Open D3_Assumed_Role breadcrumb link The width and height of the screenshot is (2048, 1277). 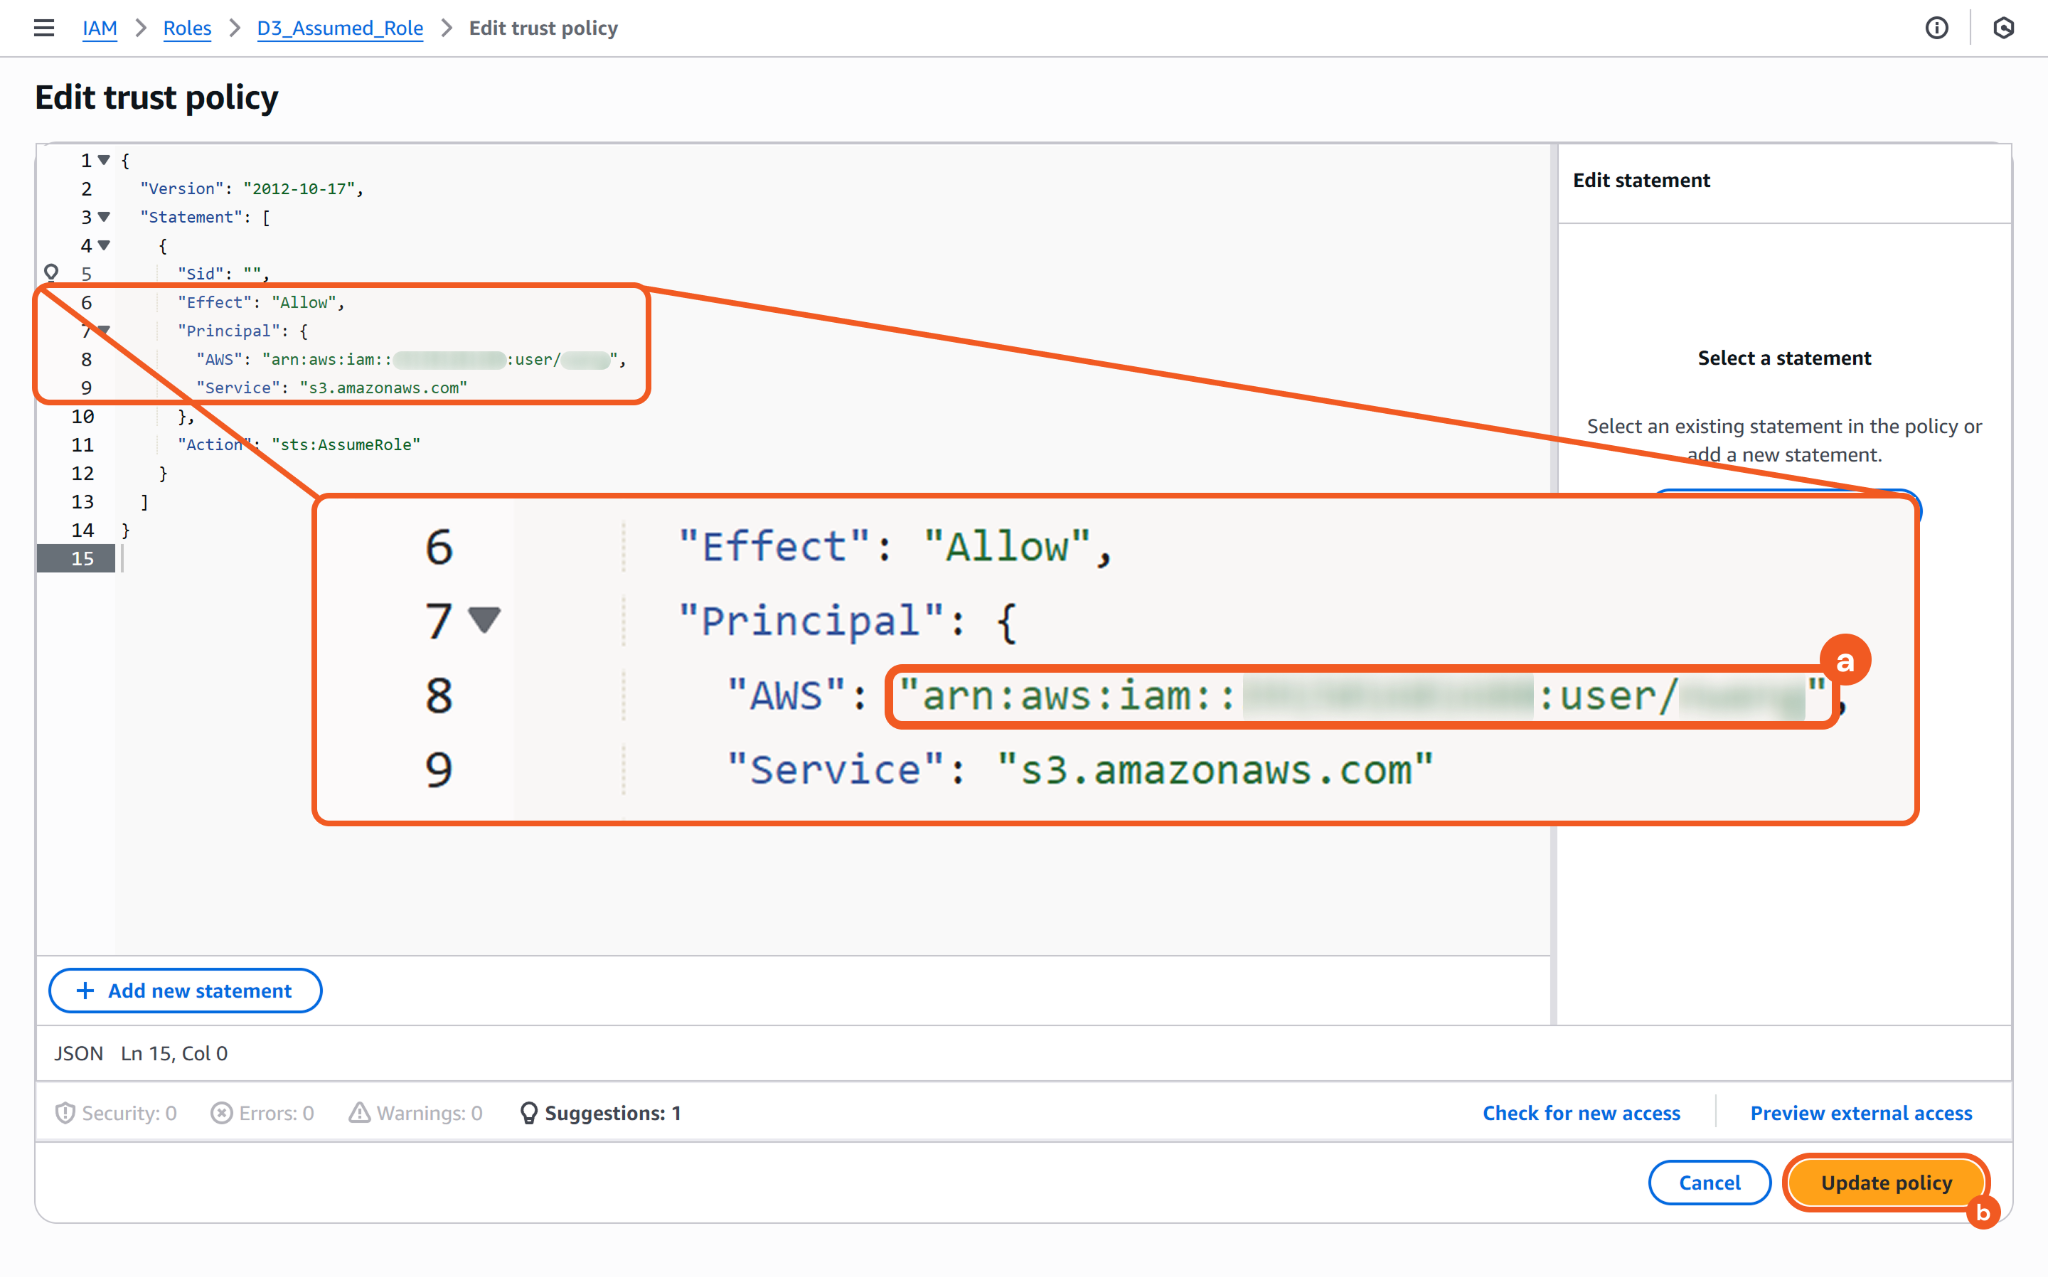[x=340, y=28]
